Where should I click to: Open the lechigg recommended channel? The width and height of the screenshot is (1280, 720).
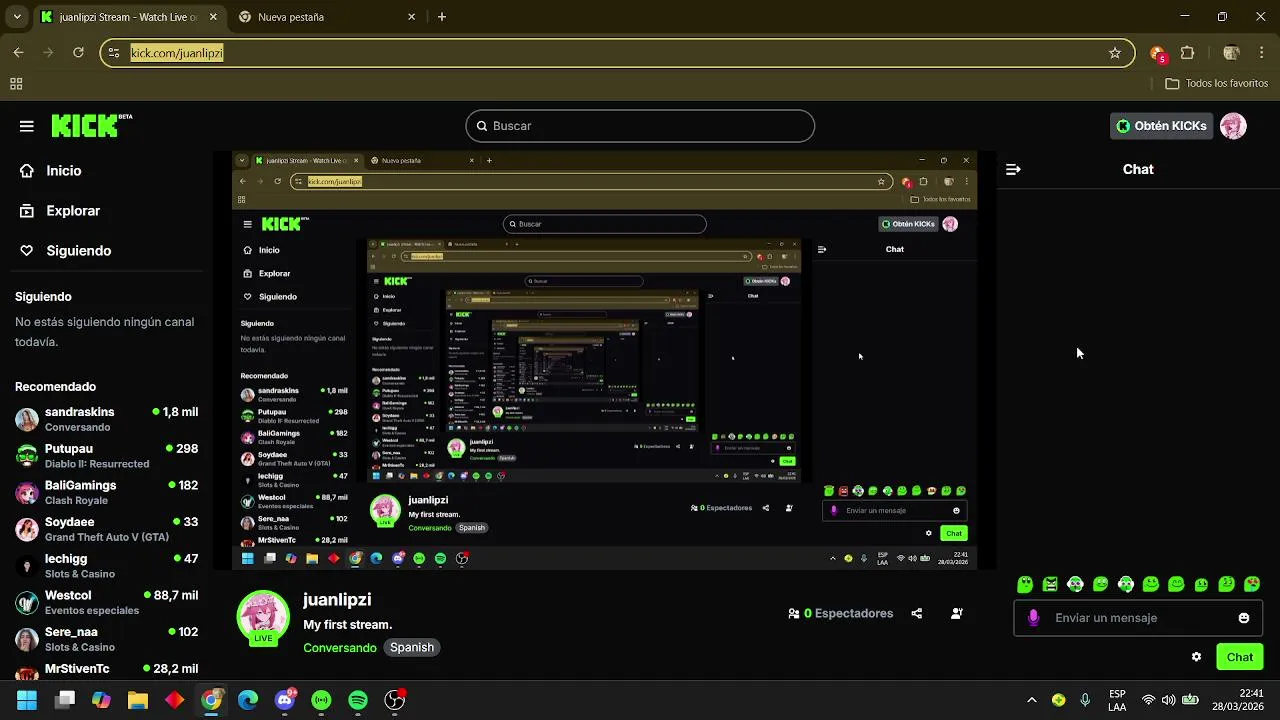coord(107,566)
